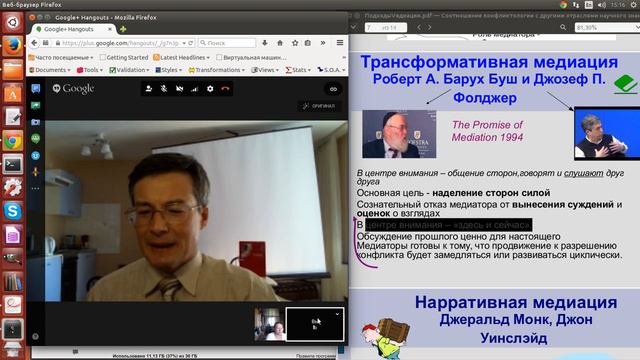Open the Hangouts bandwidth signal indicator

(x=194, y=89)
